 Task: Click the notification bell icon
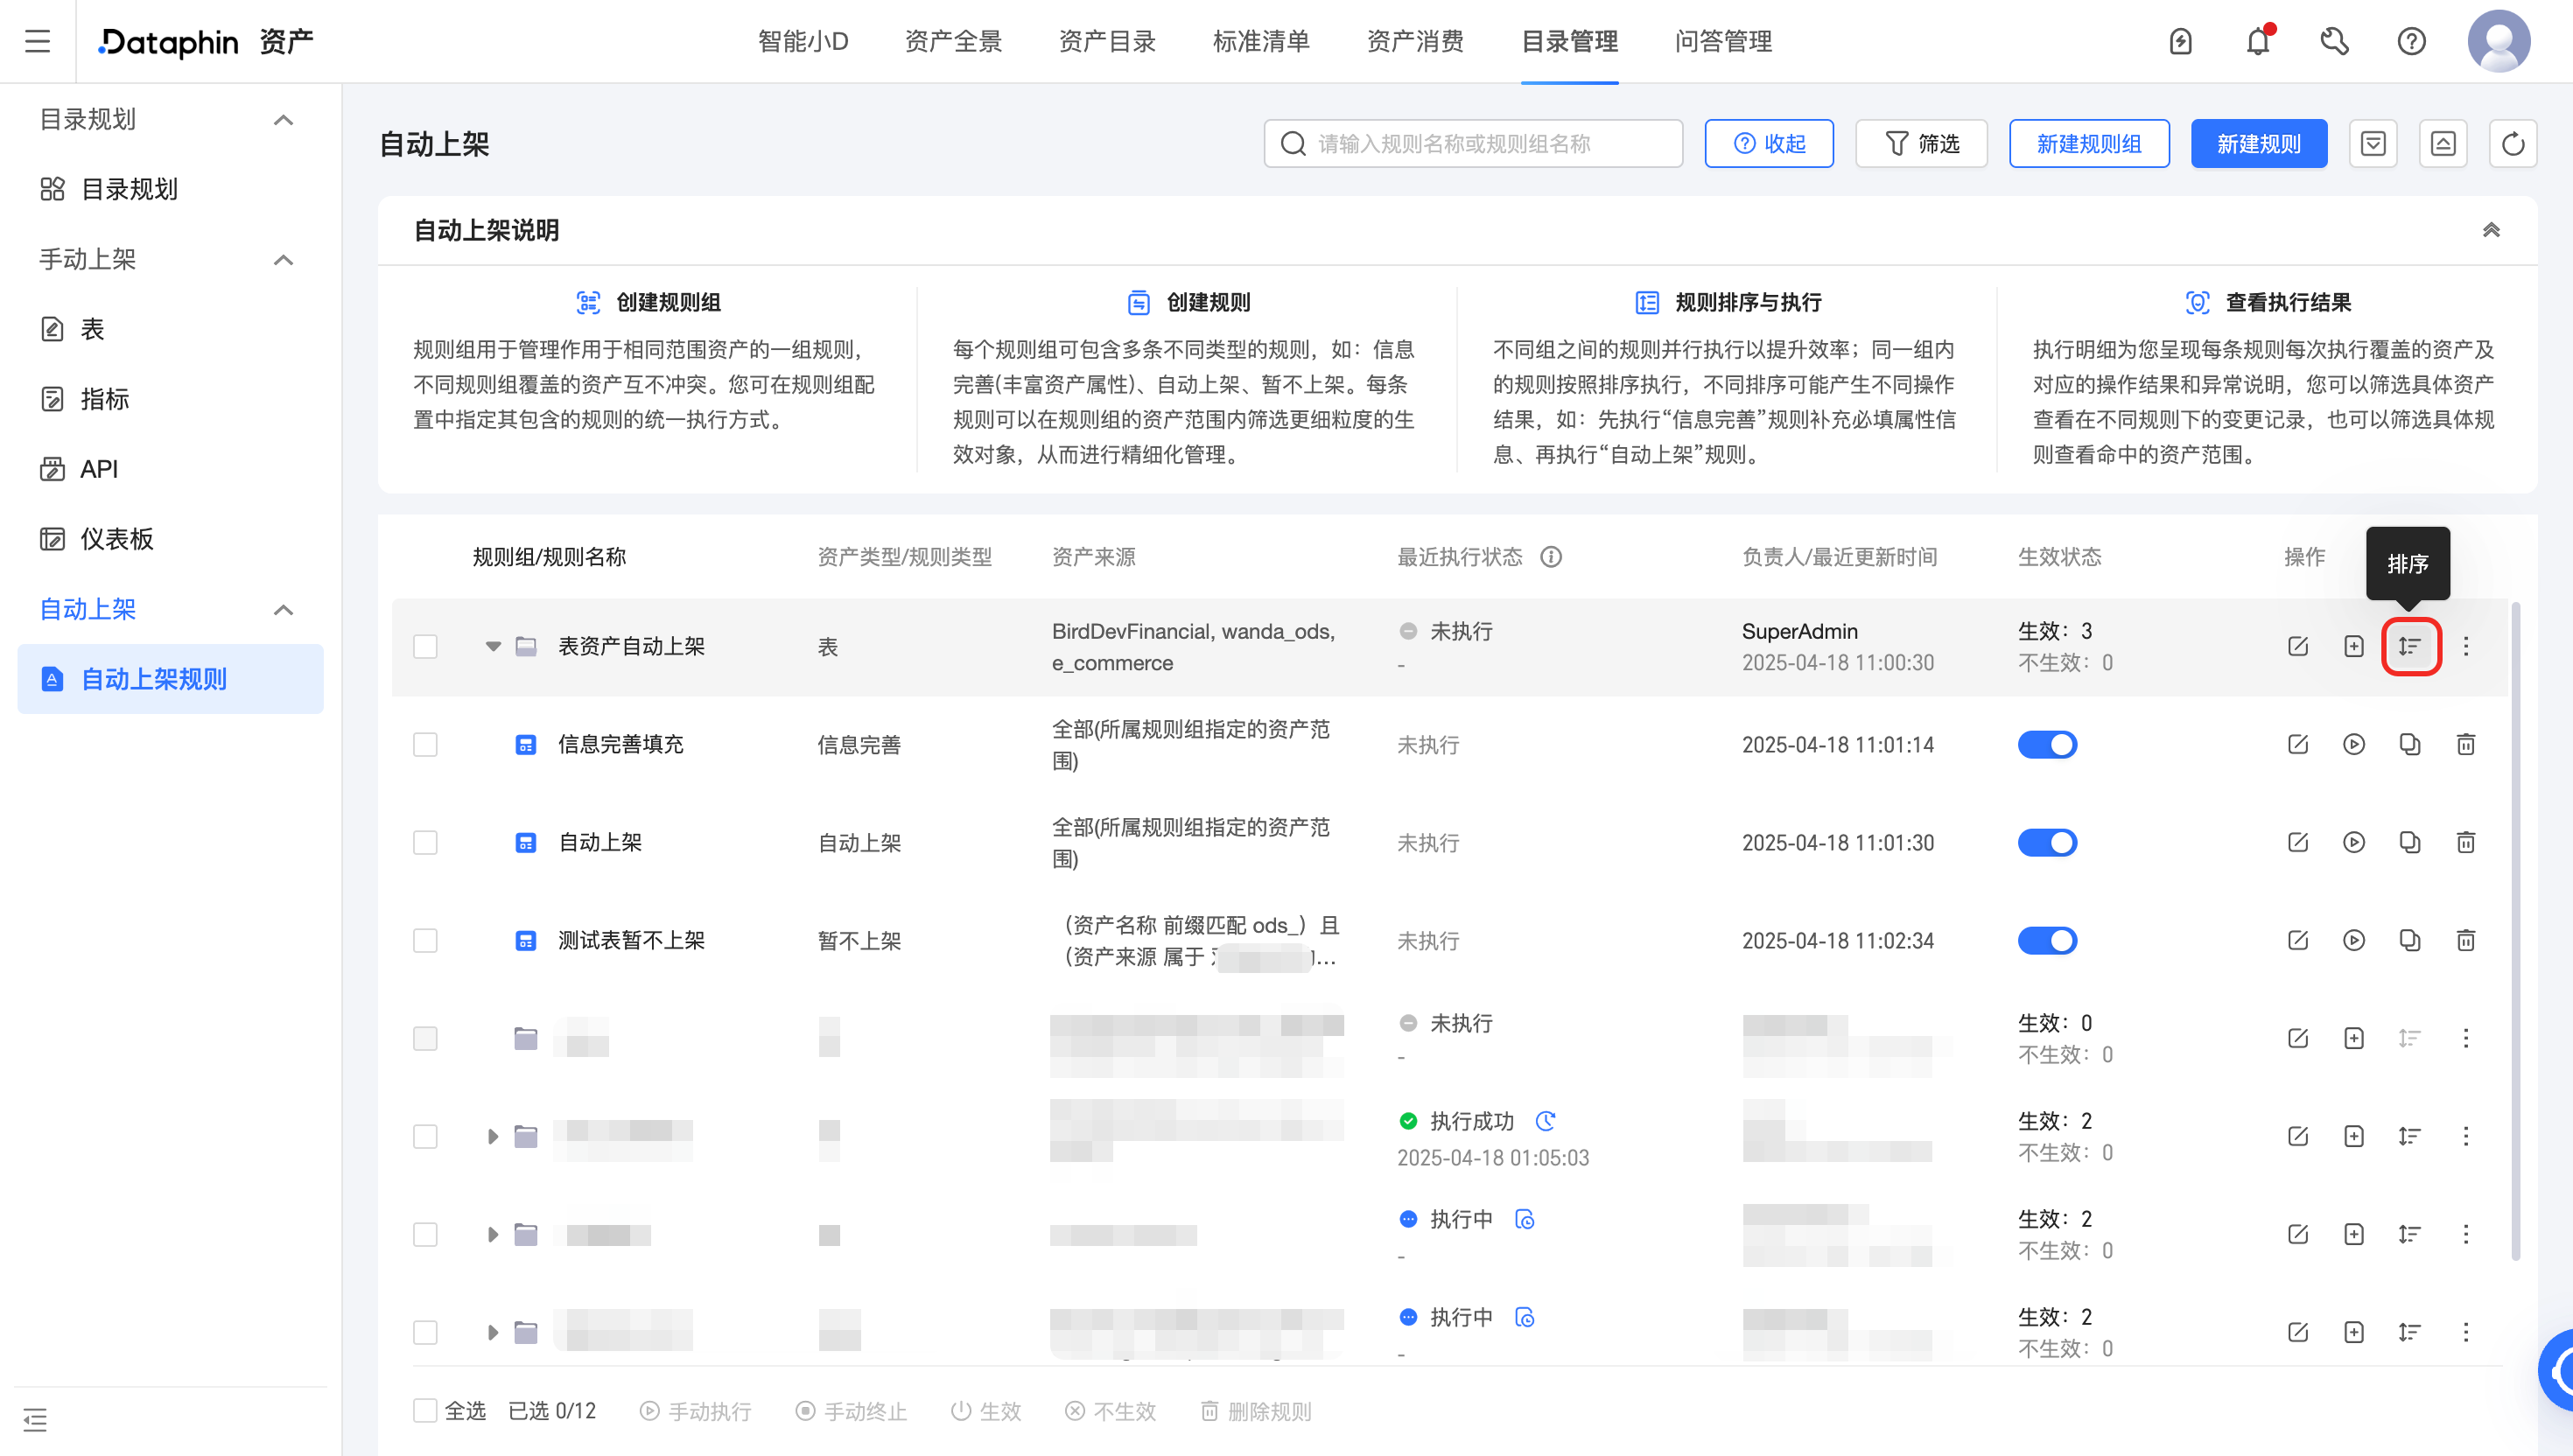click(x=2257, y=41)
